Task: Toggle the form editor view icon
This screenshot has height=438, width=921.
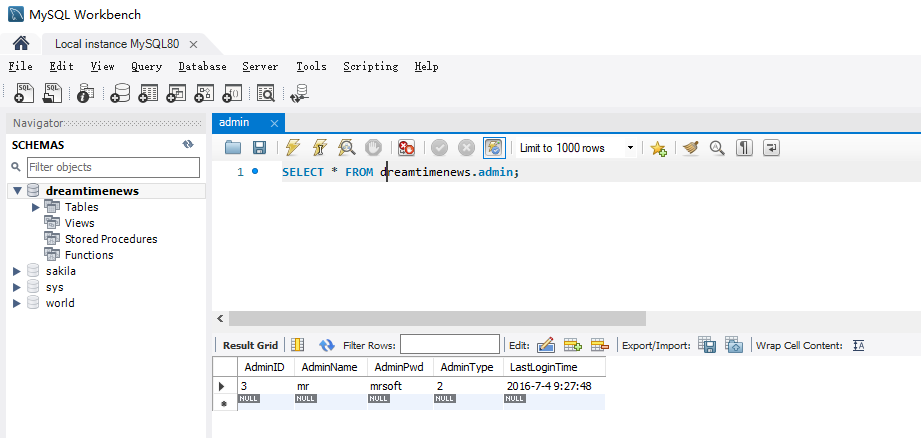Action: 298,345
